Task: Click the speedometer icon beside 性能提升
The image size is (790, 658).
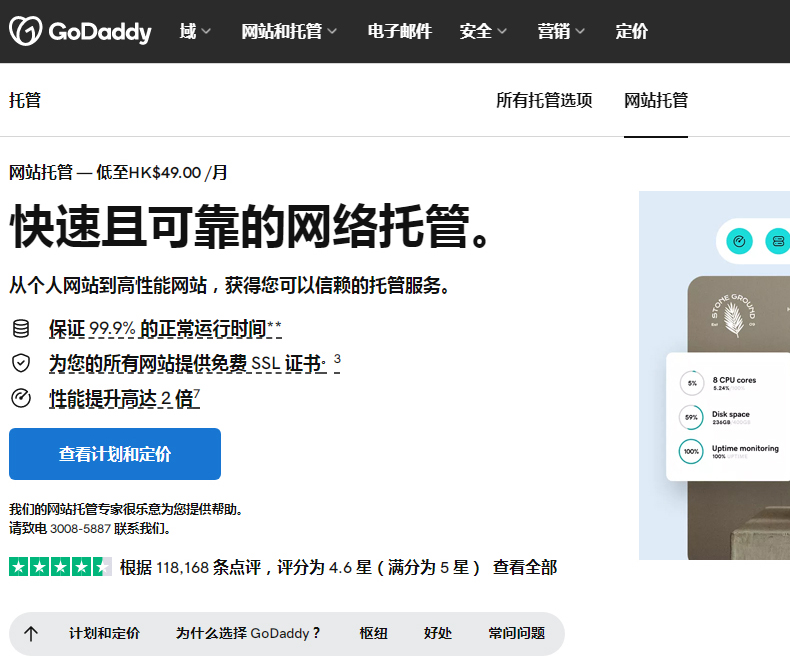Action: click(x=21, y=398)
